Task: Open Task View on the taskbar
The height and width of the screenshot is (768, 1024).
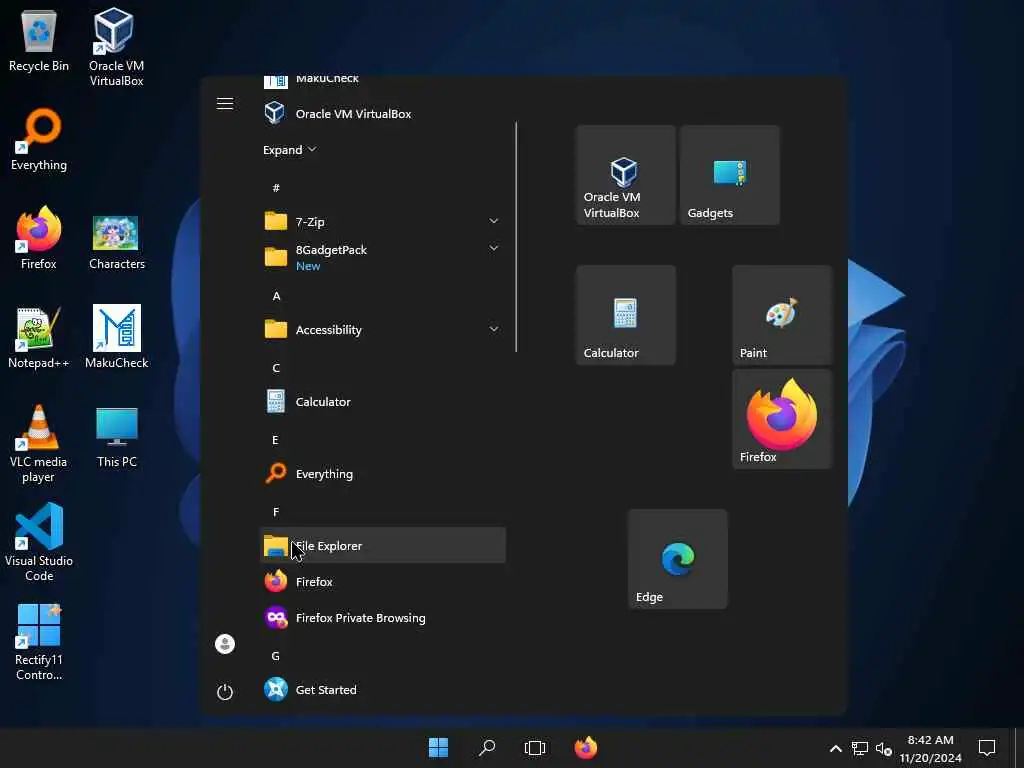Action: 535,748
